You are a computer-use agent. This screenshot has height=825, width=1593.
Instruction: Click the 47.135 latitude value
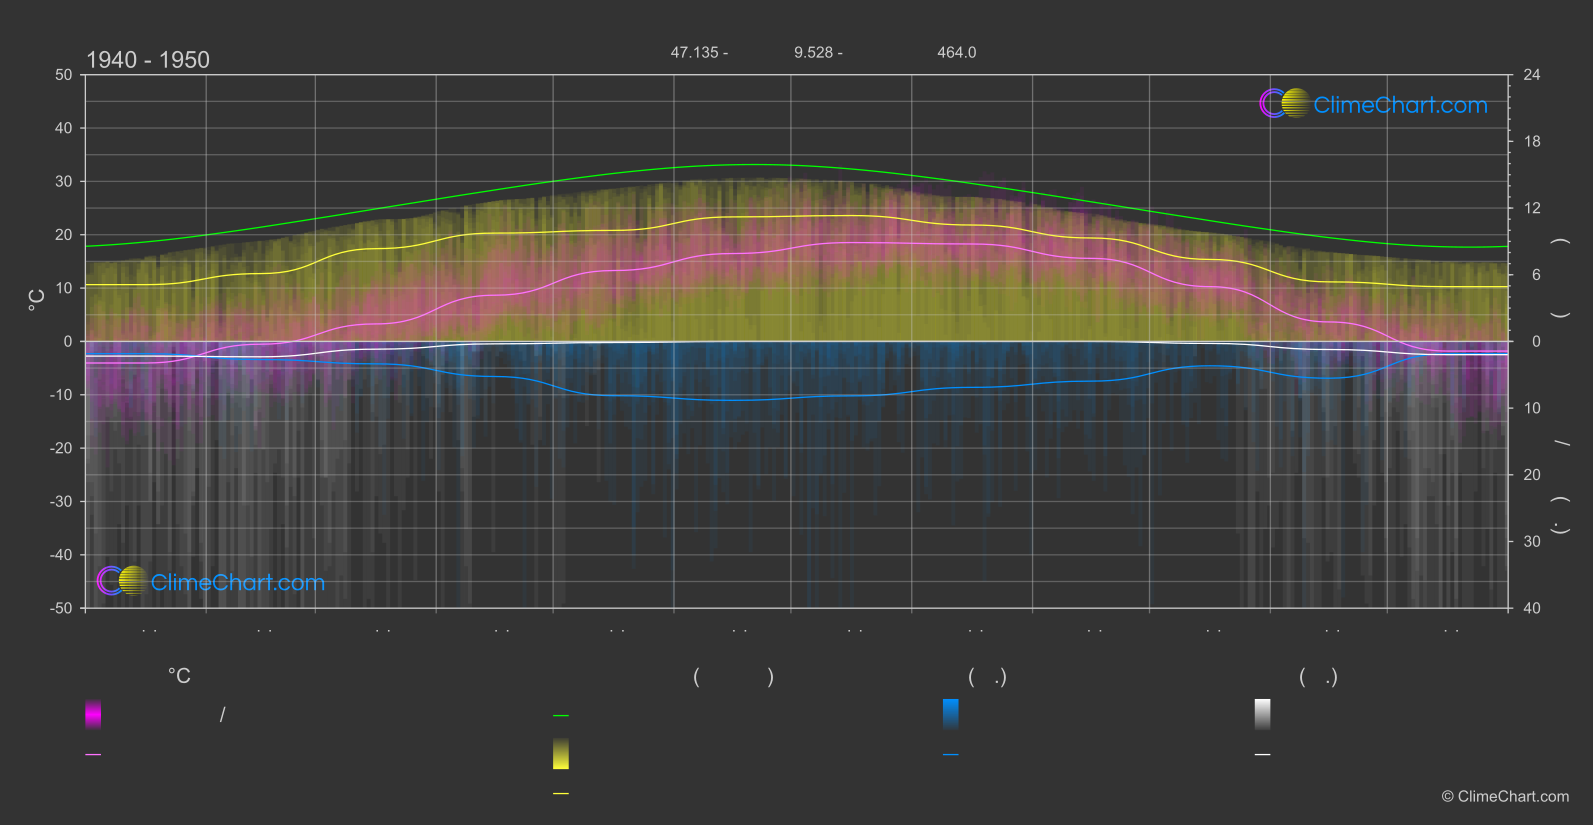coord(694,52)
